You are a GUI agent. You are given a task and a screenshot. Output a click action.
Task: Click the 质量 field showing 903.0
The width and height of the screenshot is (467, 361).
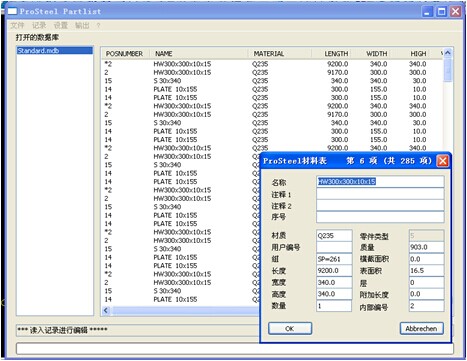[426, 247]
